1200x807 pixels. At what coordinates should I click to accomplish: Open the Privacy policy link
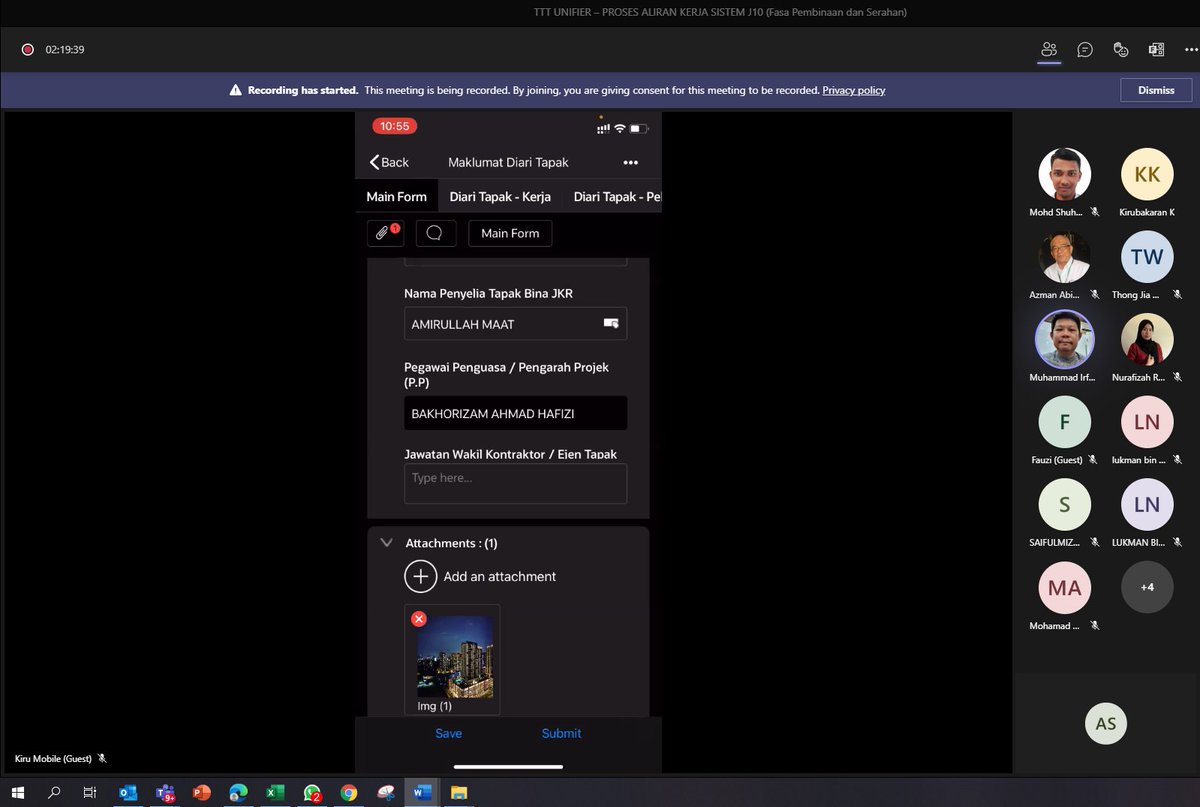tap(853, 90)
